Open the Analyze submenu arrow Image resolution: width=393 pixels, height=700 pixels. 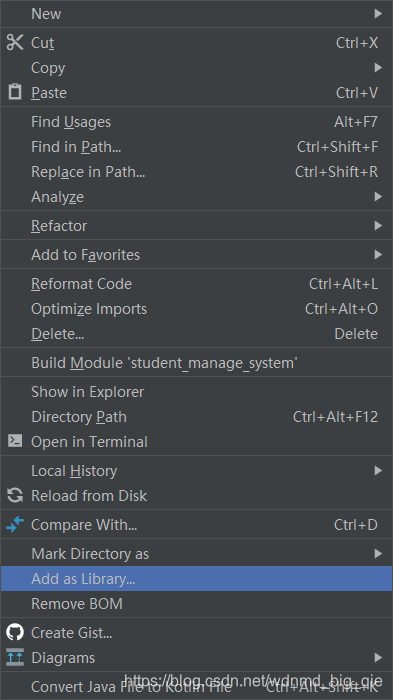[x=378, y=196]
